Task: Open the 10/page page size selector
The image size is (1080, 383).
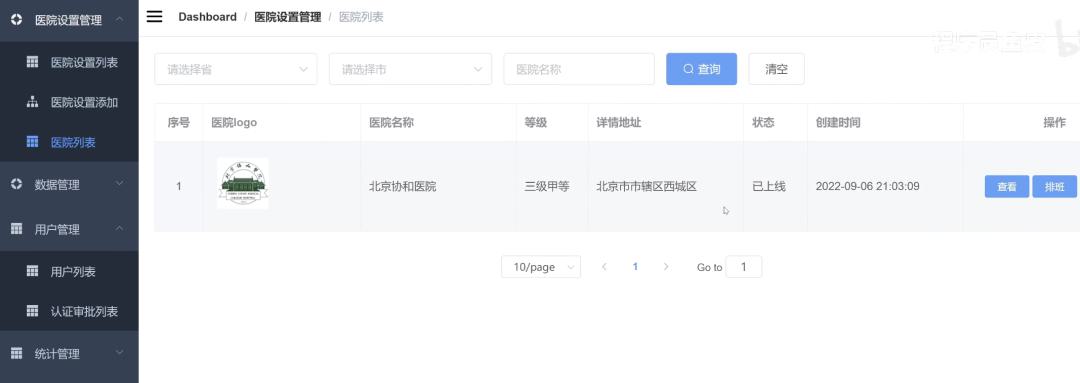Action: coord(541,267)
